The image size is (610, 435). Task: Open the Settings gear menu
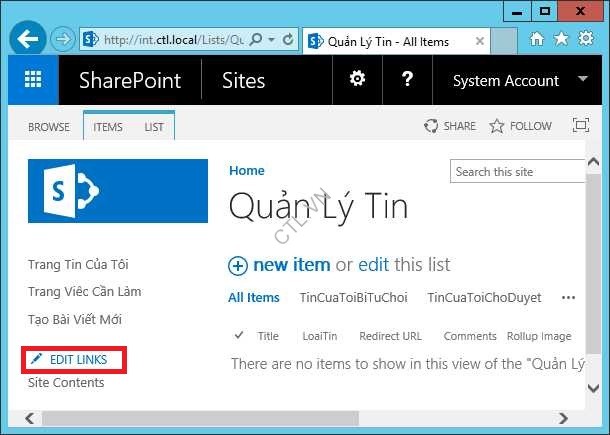(356, 80)
